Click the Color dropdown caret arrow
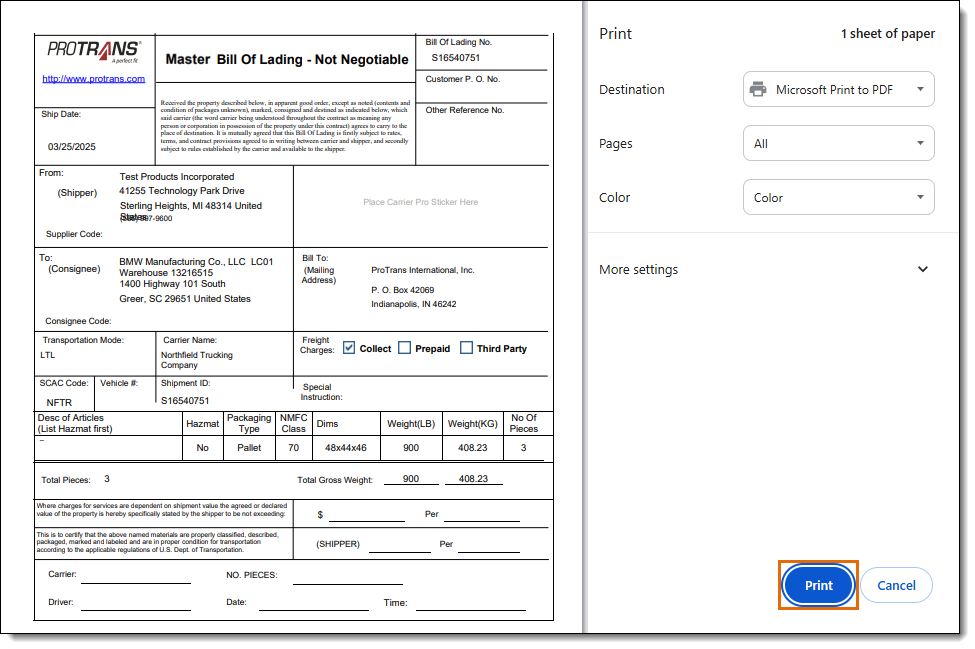Image resolution: width=975 pixels, height=649 pixels. [x=920, y=198]
